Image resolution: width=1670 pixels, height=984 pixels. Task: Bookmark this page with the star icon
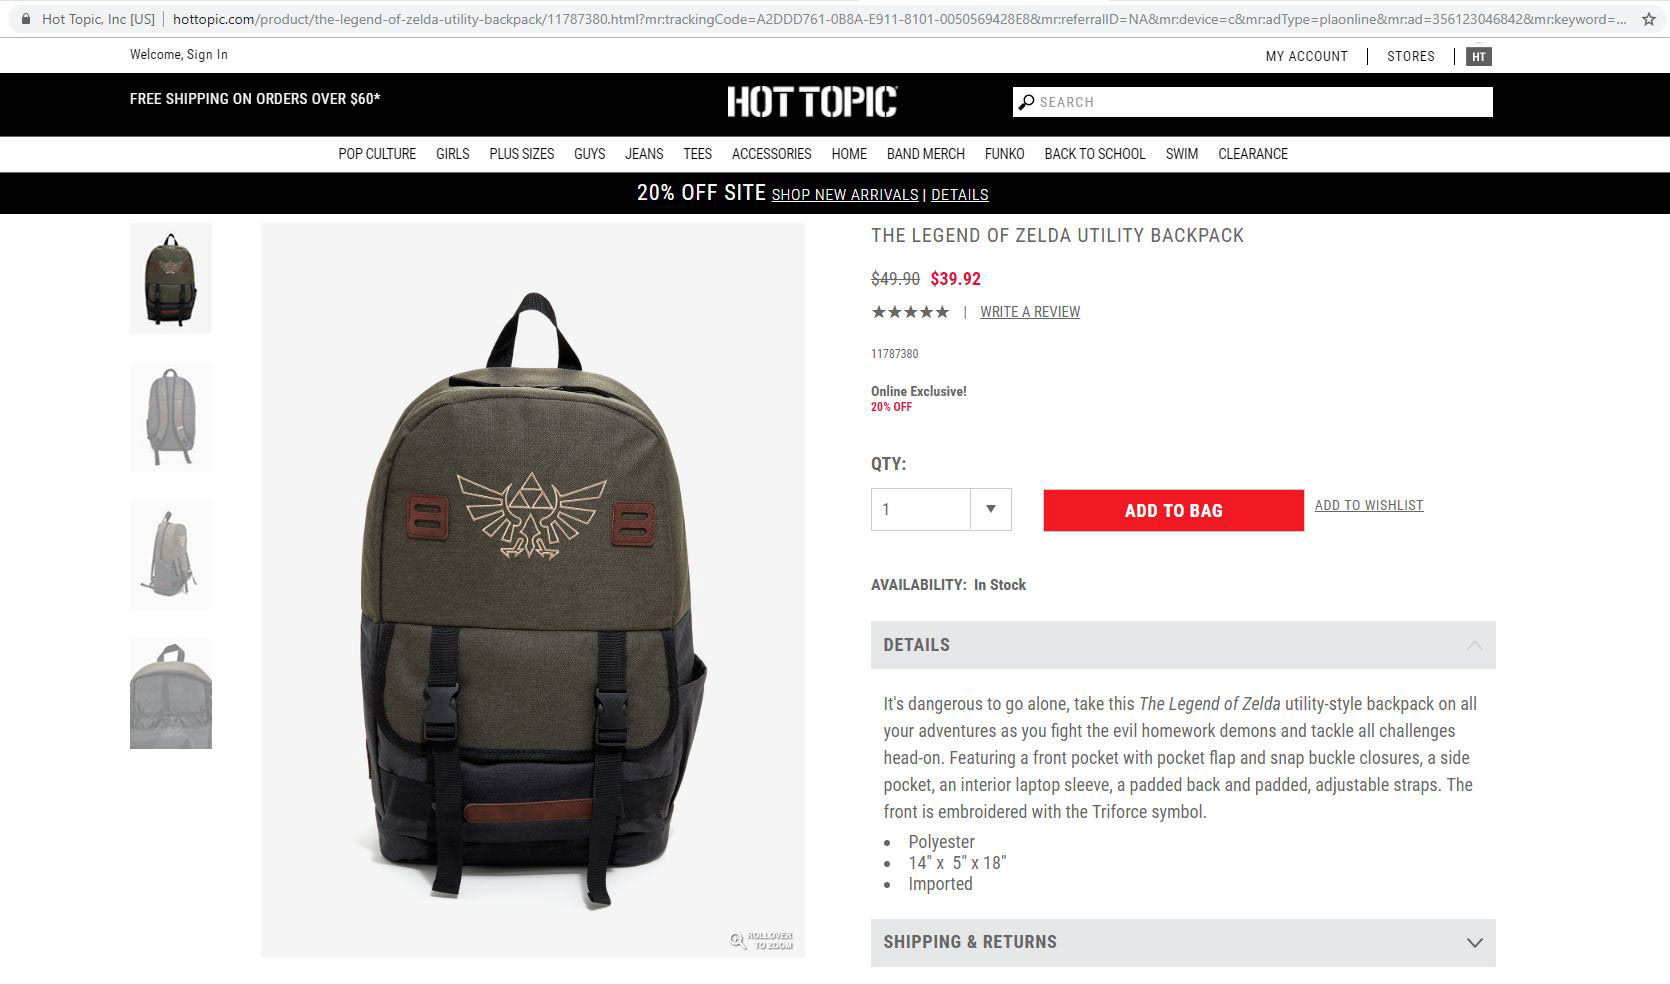click(x=1649, y=19)
